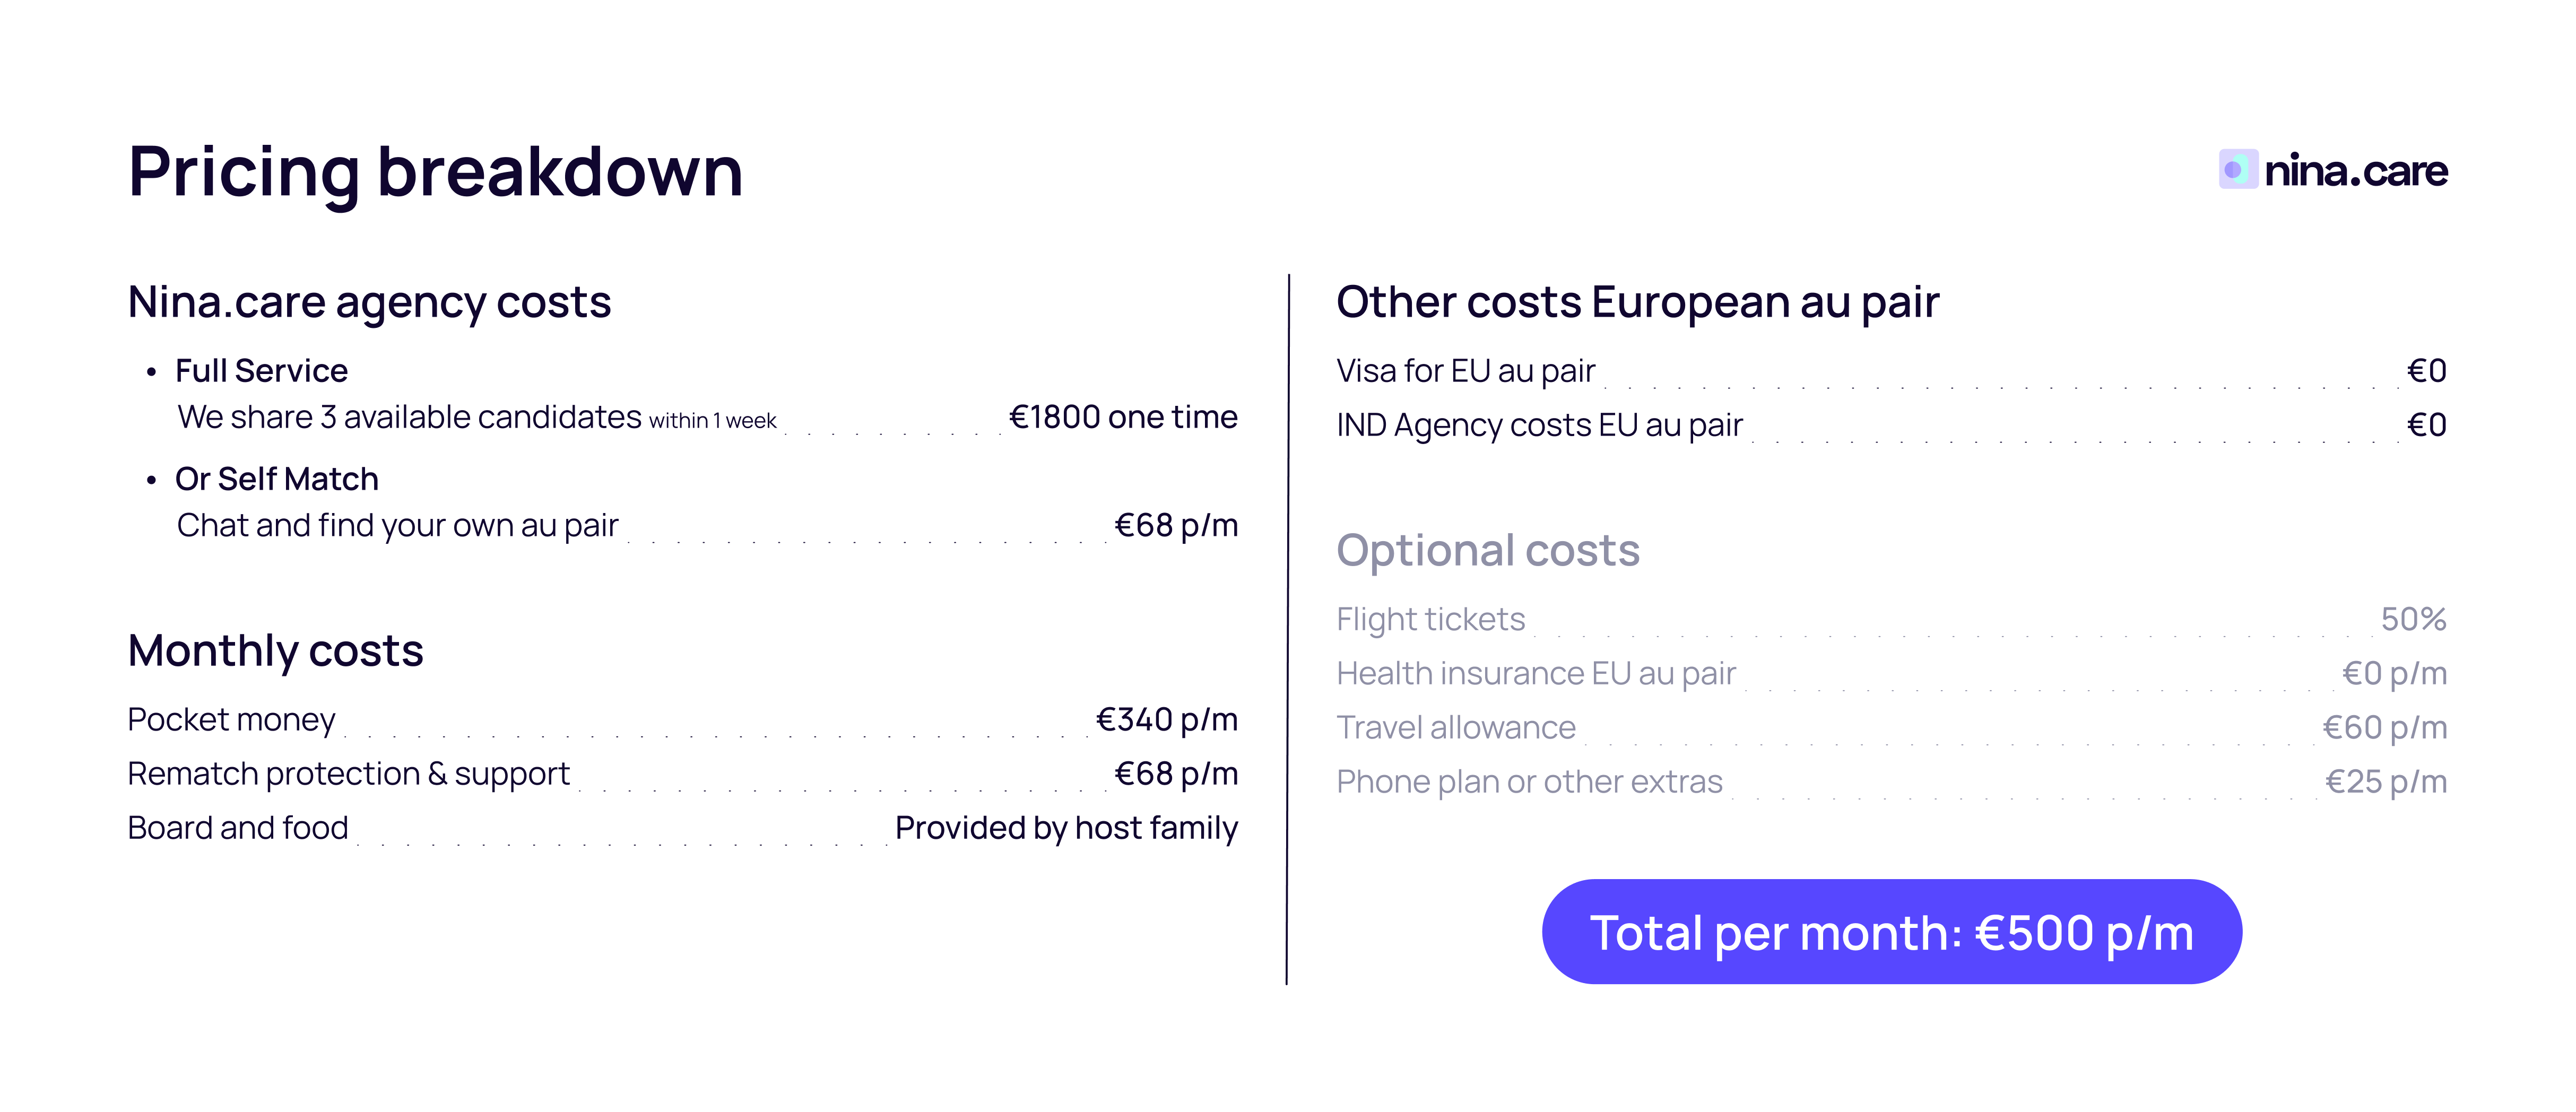Click the Self Match €68 p/m price
This screenshot has height=1112, width=2576.
pyautogui.click(x=1175, y=525)
